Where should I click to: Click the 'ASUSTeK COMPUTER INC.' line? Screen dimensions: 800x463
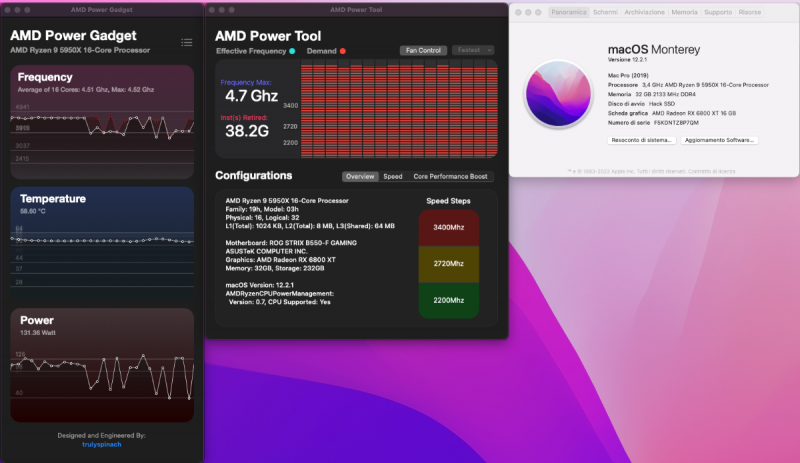(266, 251)
